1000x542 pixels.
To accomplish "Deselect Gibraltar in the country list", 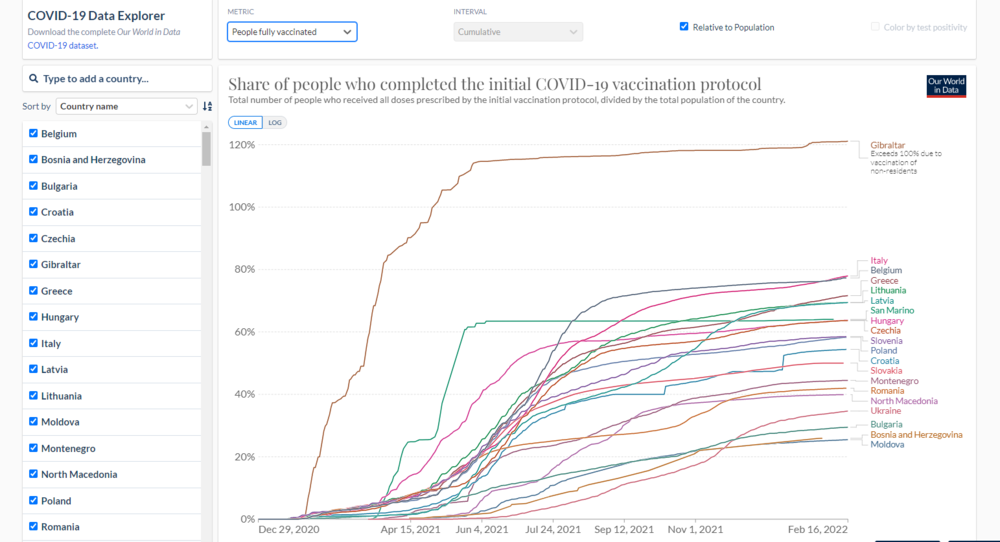I will 34,264.
